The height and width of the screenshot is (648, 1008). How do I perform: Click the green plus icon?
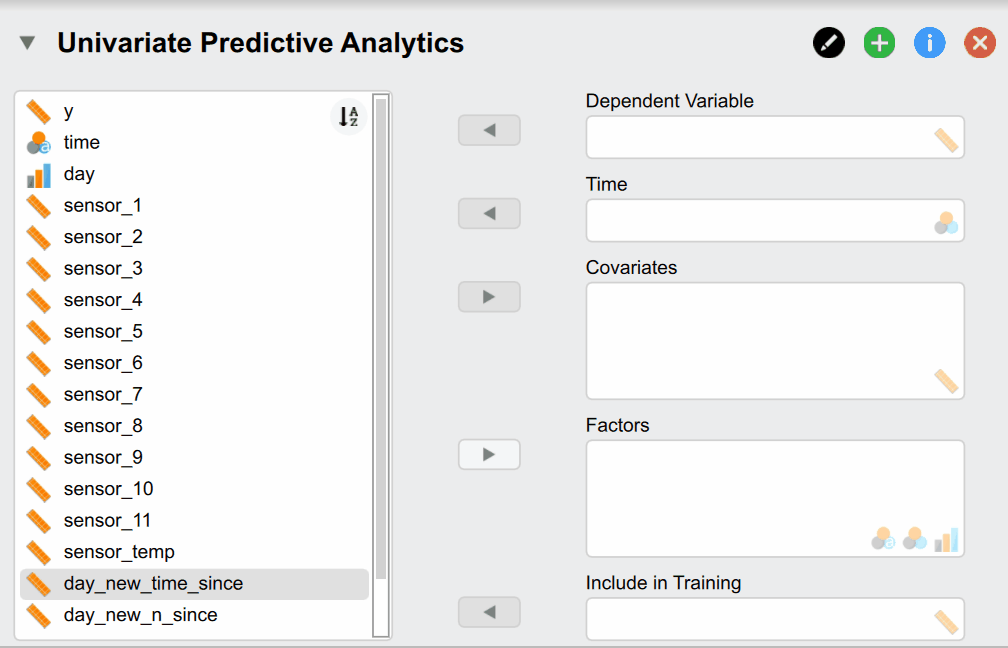[x=879, y=43]
